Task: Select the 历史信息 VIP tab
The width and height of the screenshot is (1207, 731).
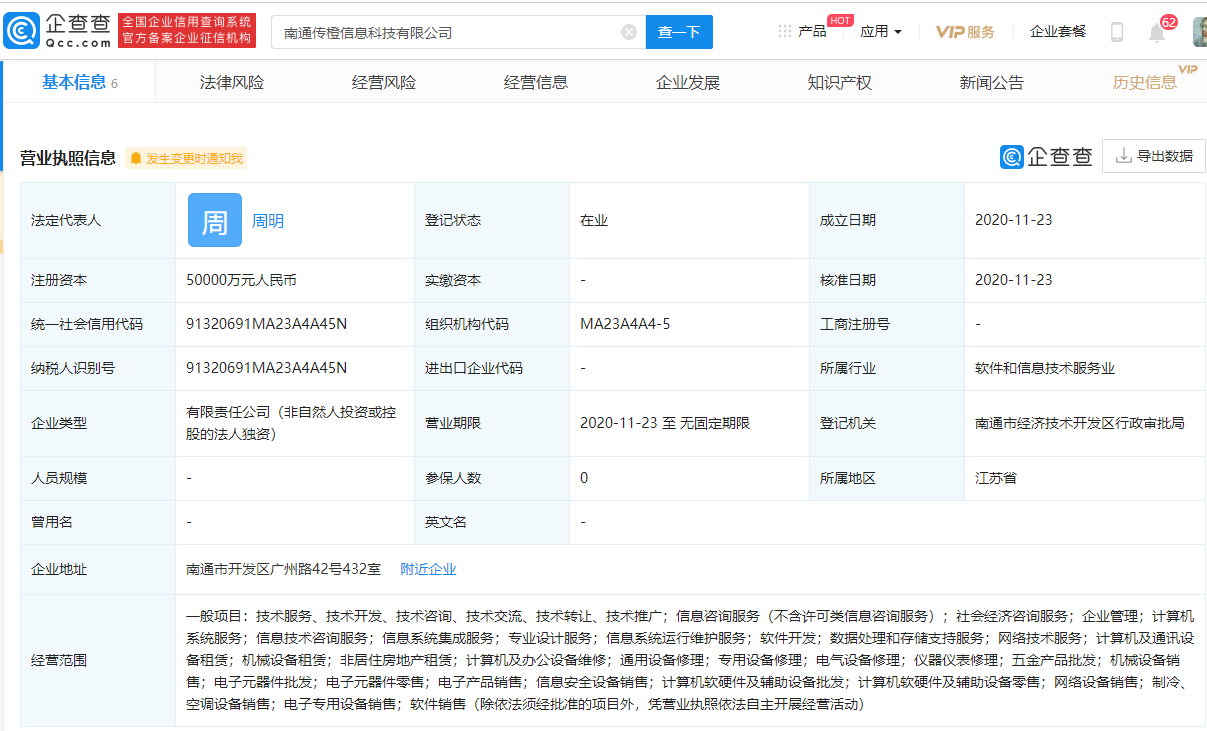Action: (1145, 83)
